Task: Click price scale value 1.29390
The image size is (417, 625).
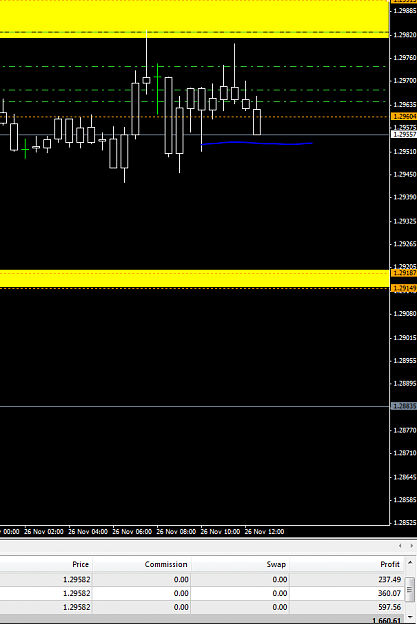Action: 405,197
